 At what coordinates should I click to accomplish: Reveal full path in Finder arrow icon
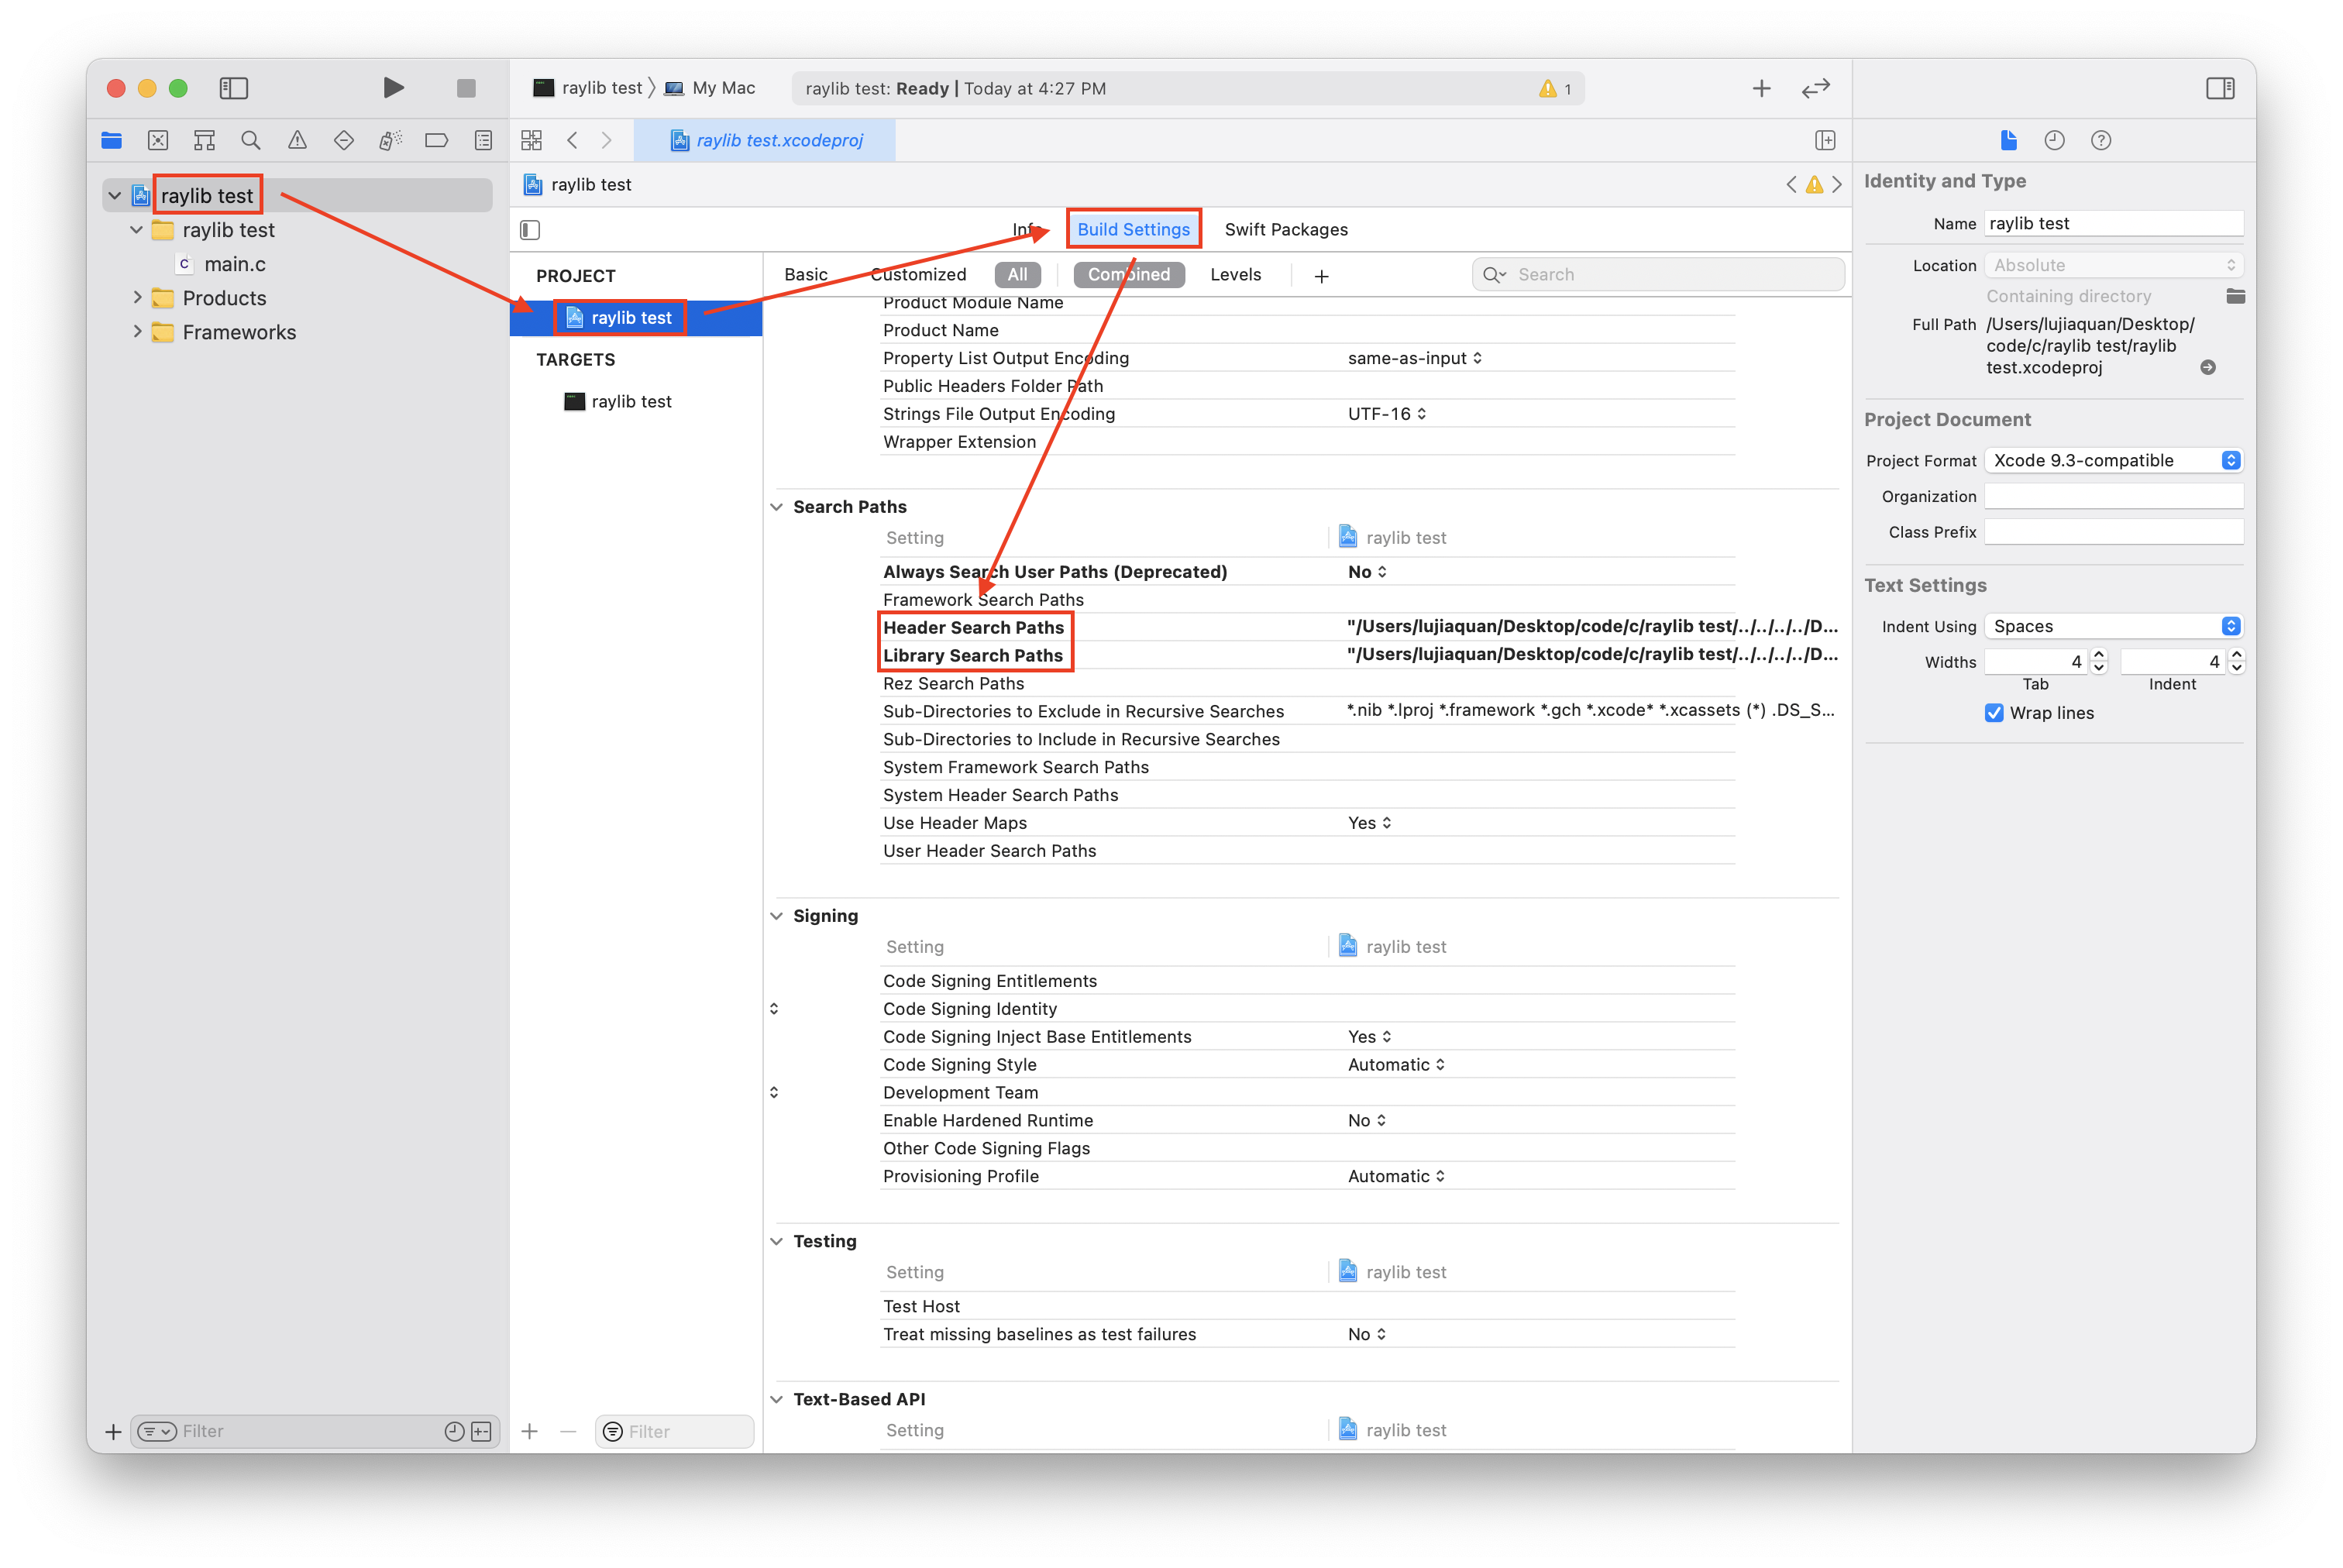tap(2207, 368)
